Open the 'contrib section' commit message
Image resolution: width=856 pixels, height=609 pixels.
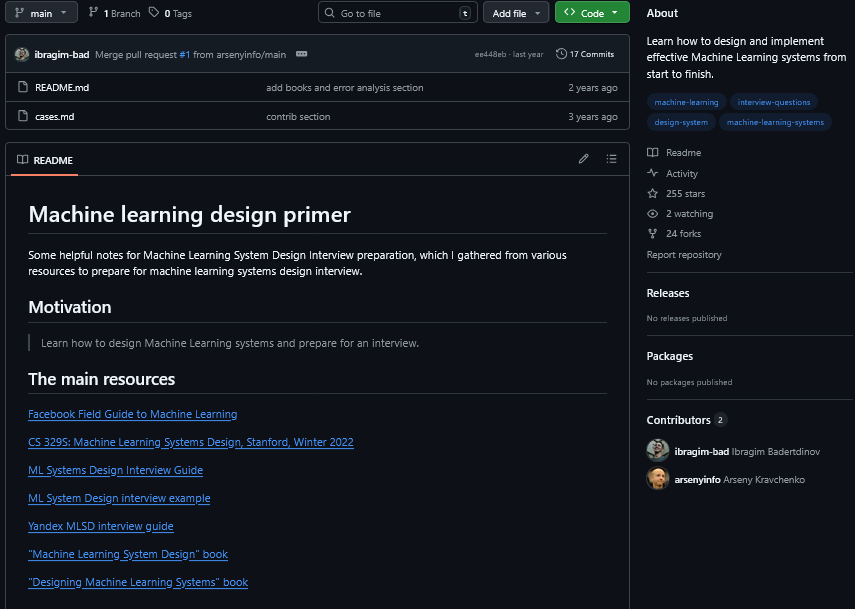298,117
